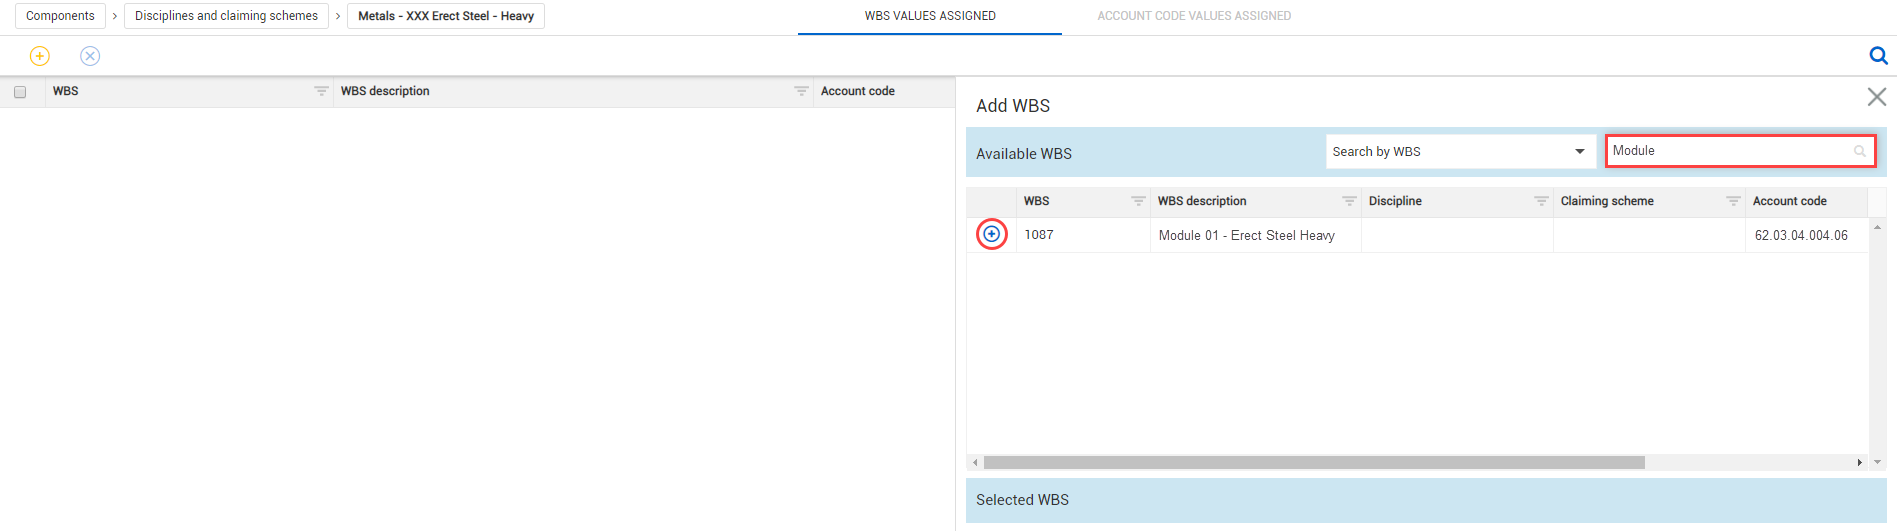Click the yellow add WBS plus icon

click(x=40, y=56)
